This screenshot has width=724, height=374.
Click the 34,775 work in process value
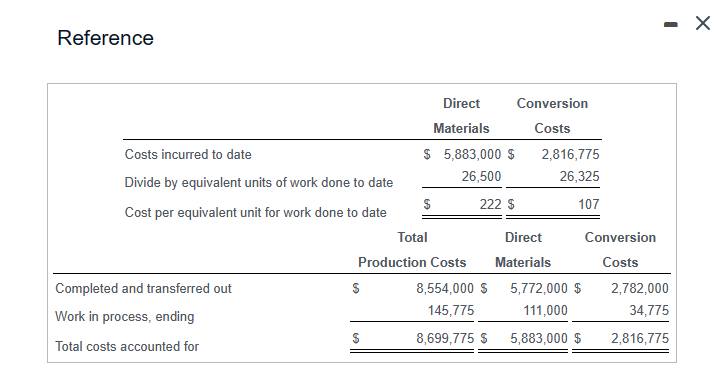click(649, 310)
